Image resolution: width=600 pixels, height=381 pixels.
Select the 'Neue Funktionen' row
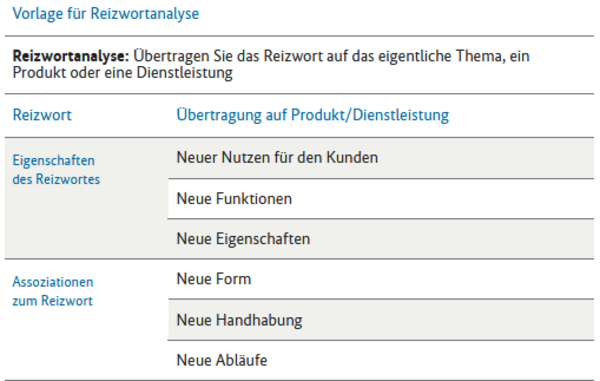[x=381, y=199]
